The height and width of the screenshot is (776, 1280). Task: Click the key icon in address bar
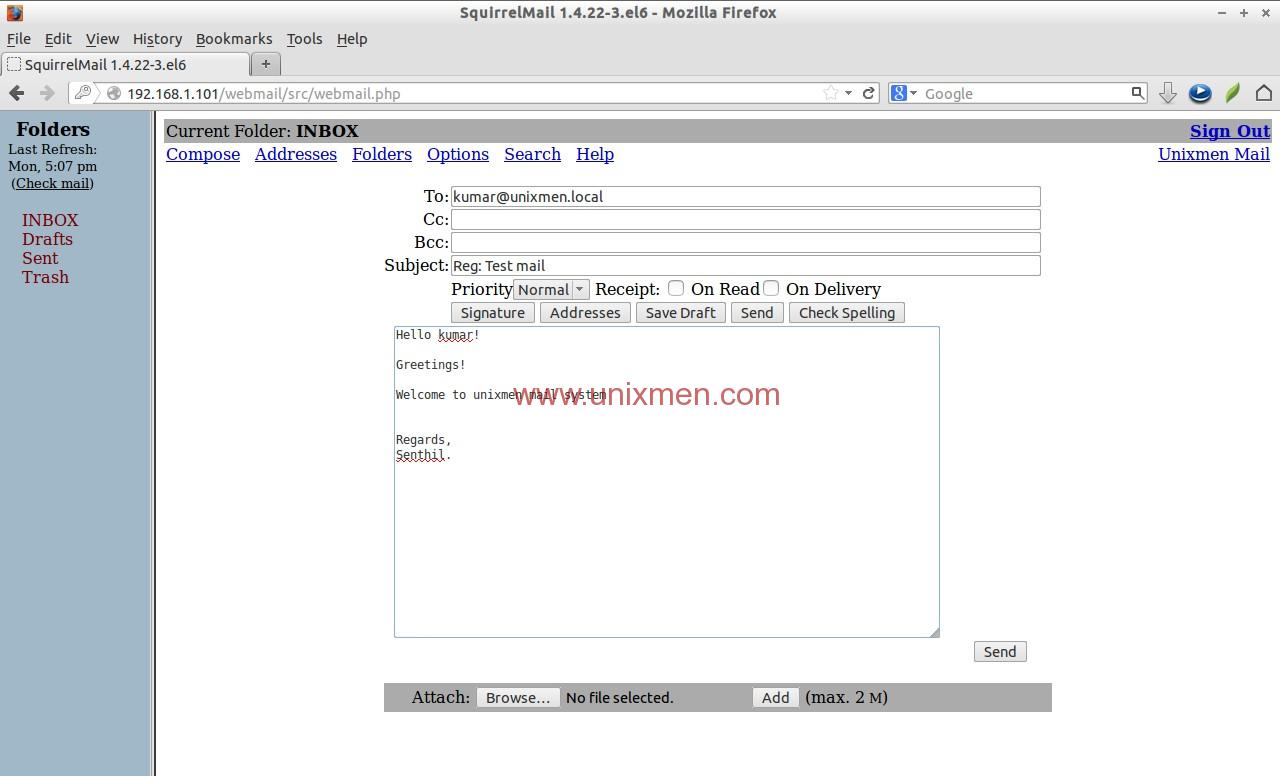point(83,93)
